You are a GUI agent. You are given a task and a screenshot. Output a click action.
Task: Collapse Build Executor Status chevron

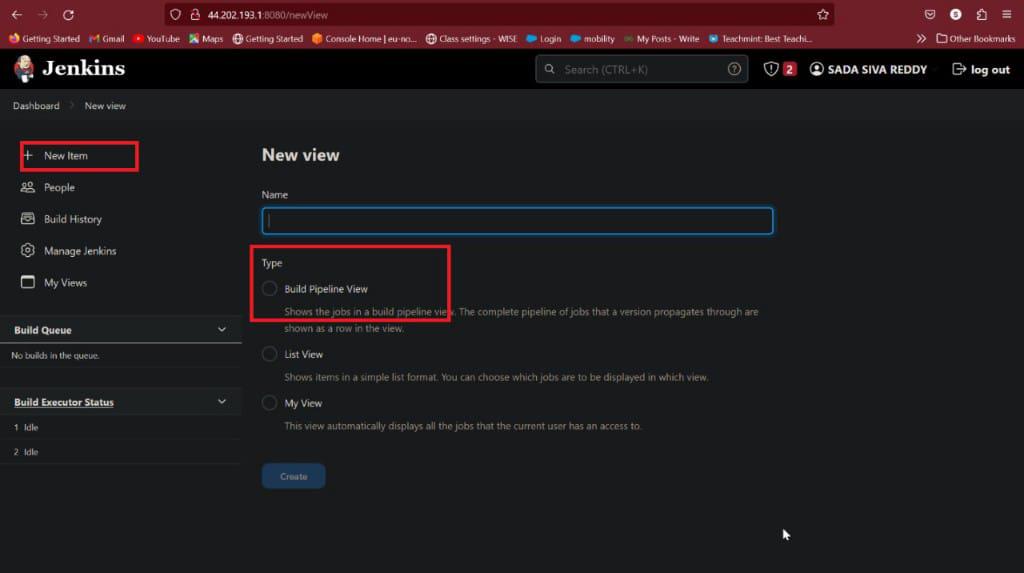(x=222, y=402)
